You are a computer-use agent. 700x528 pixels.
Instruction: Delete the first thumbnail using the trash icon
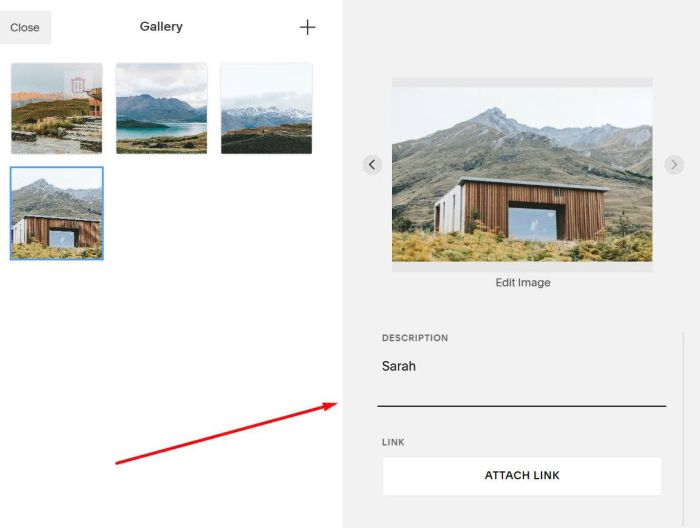pos(78,84)
